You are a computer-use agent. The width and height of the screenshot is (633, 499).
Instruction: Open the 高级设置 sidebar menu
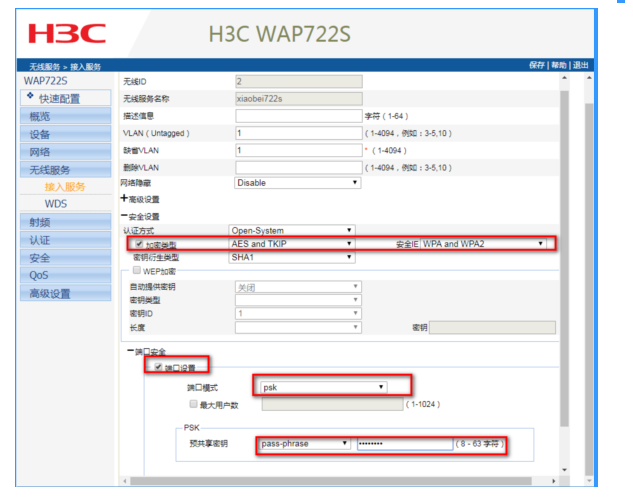(x=66, y=293)
